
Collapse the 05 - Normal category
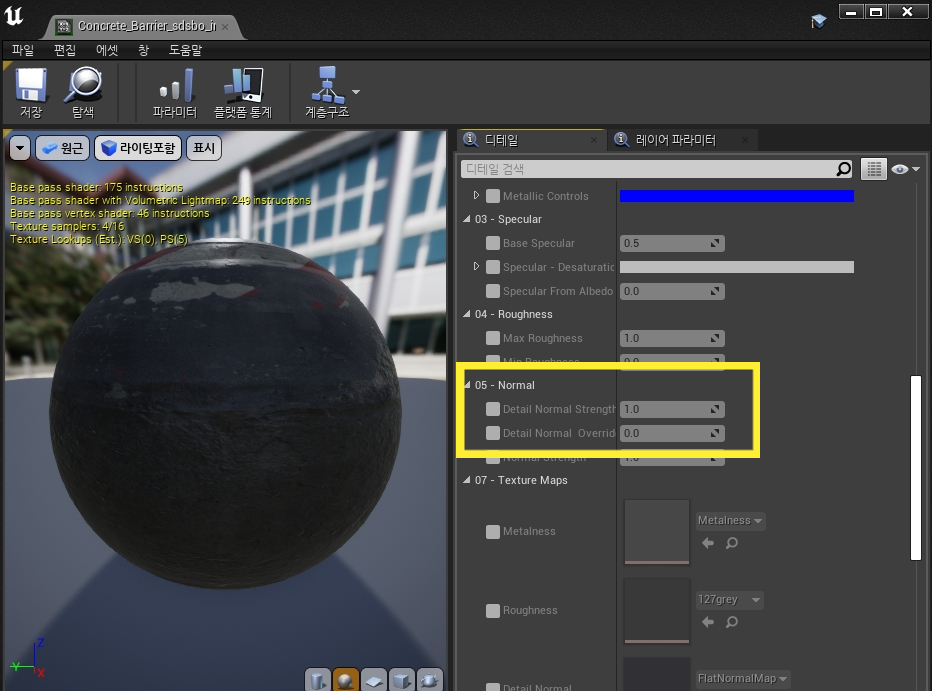tap(467, 385)
